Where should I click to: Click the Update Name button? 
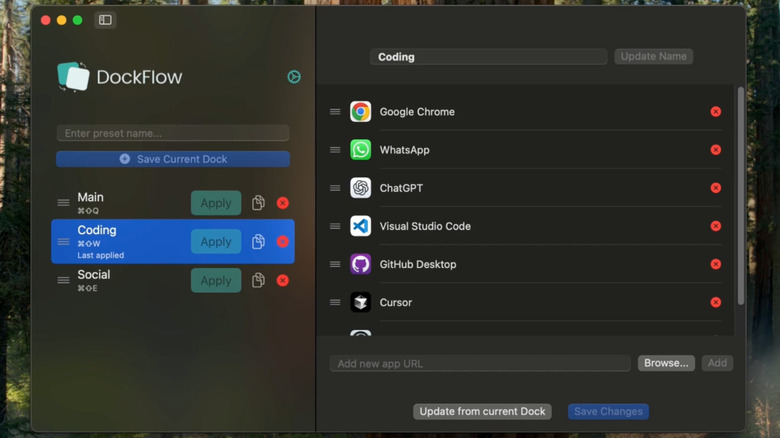[654, 56]
